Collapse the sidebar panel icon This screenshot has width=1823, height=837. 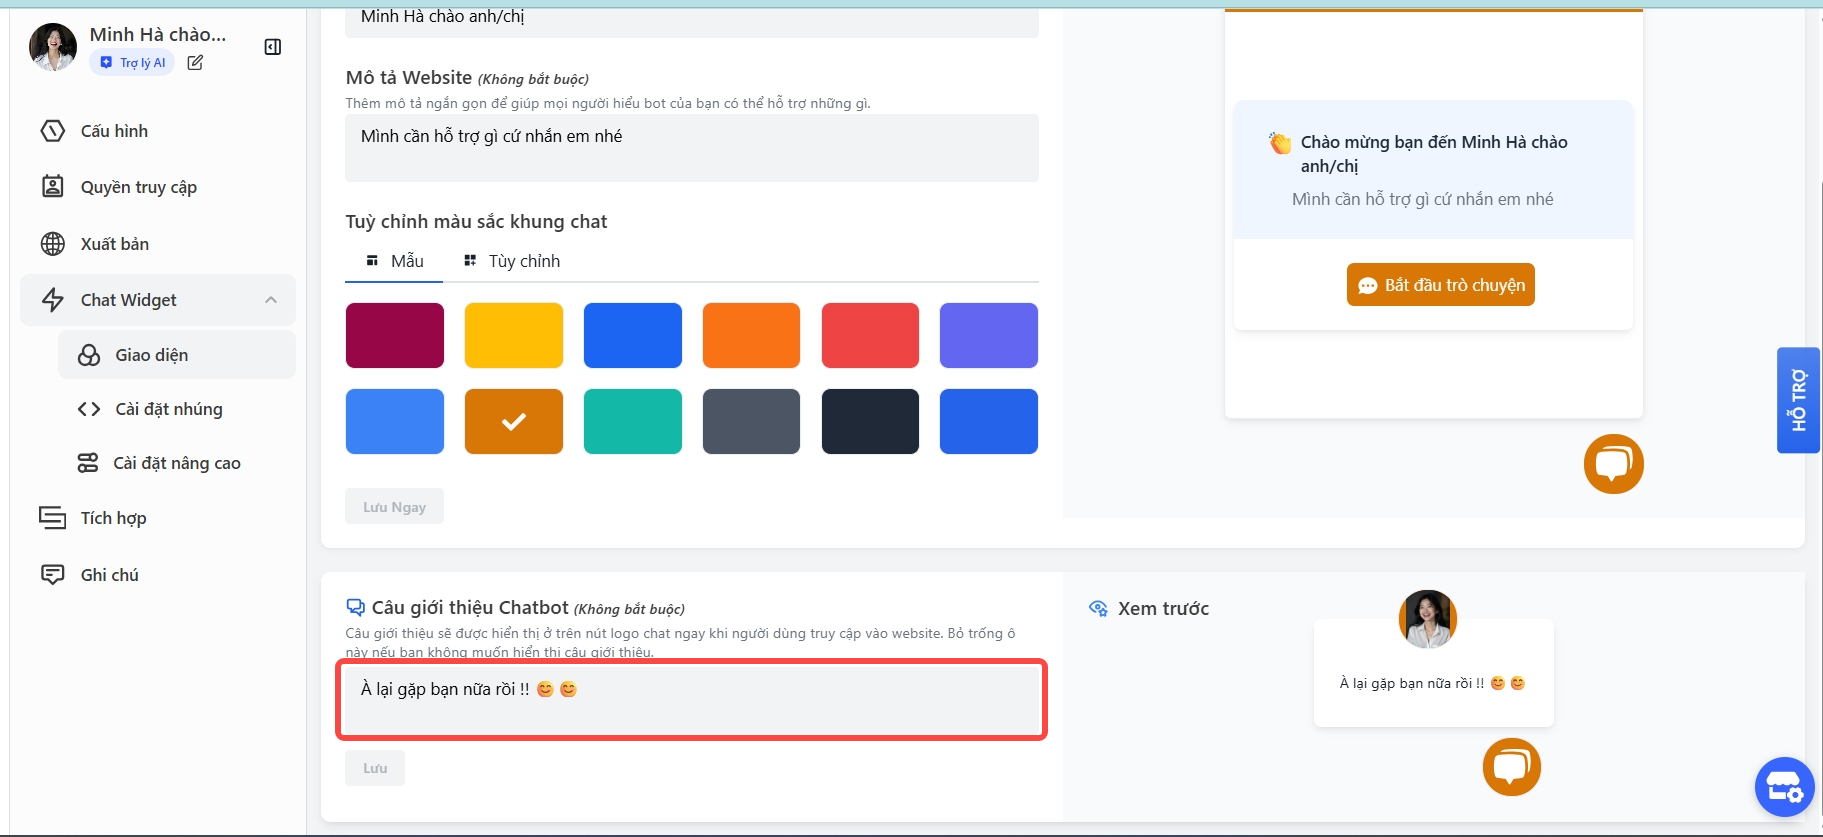pyautogui.click(x=272, y=47)
